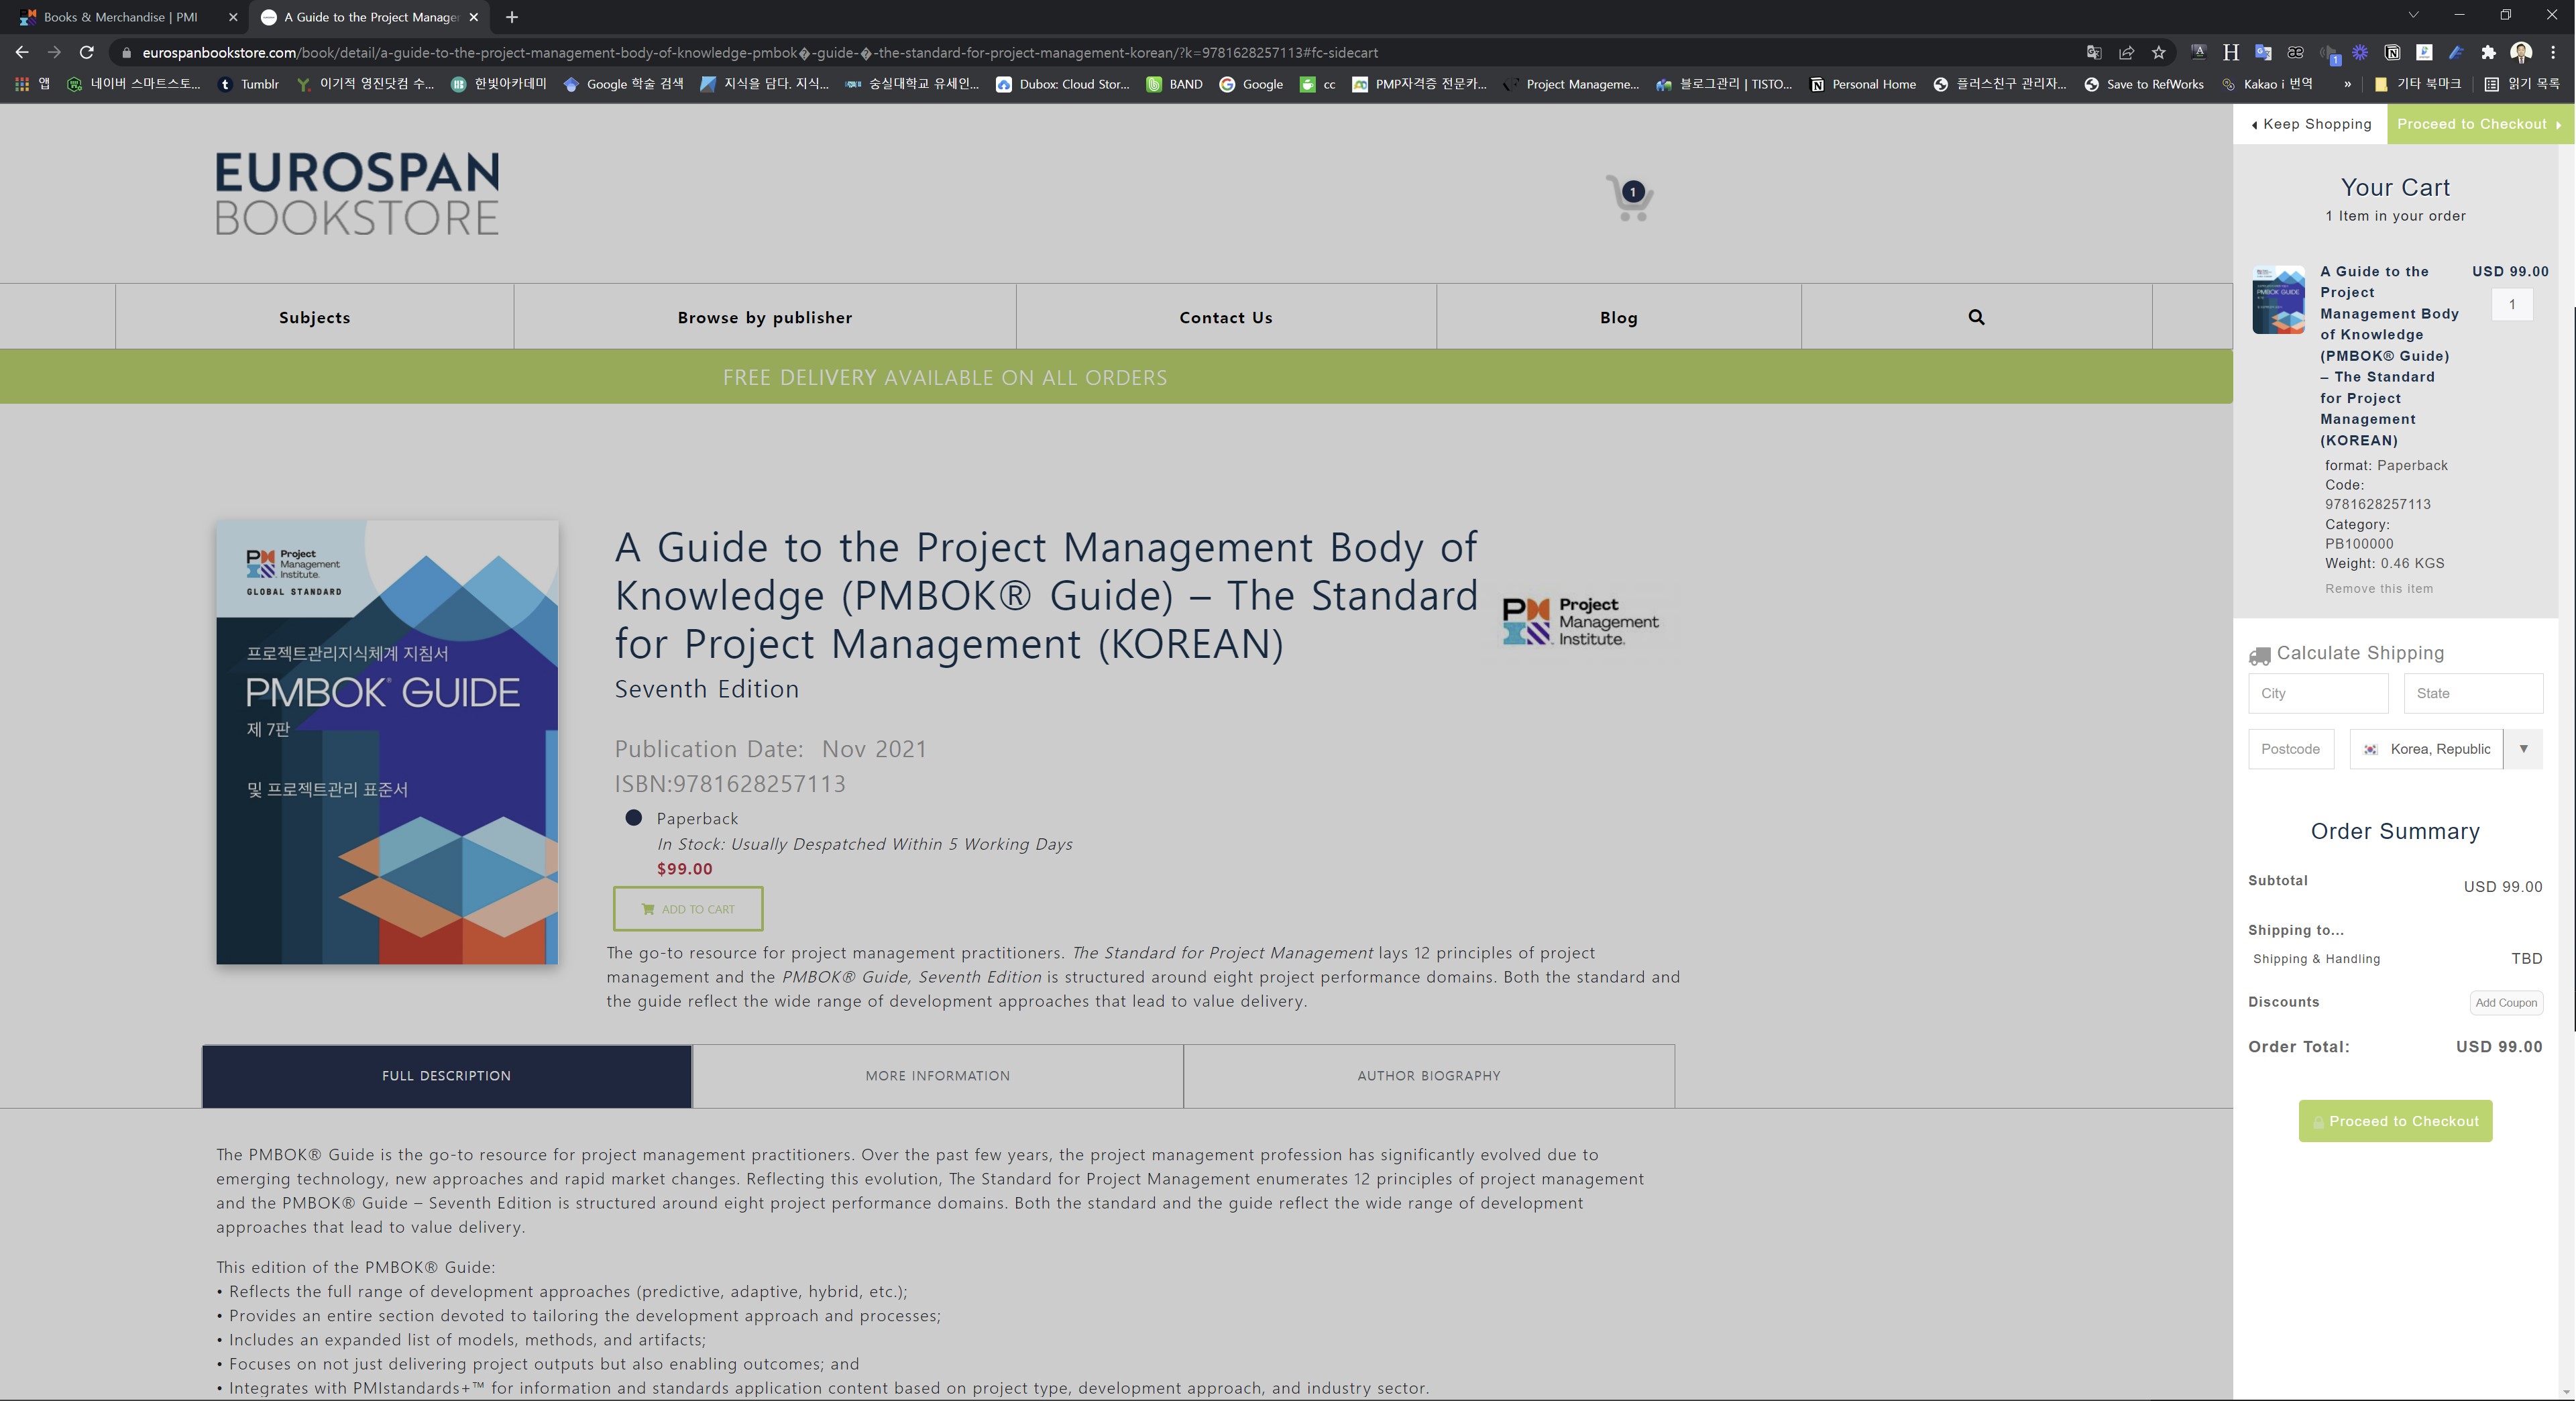Click the PMBOK Guide book cover image
2576x1401 pixels.
click(x=387, y=742)
